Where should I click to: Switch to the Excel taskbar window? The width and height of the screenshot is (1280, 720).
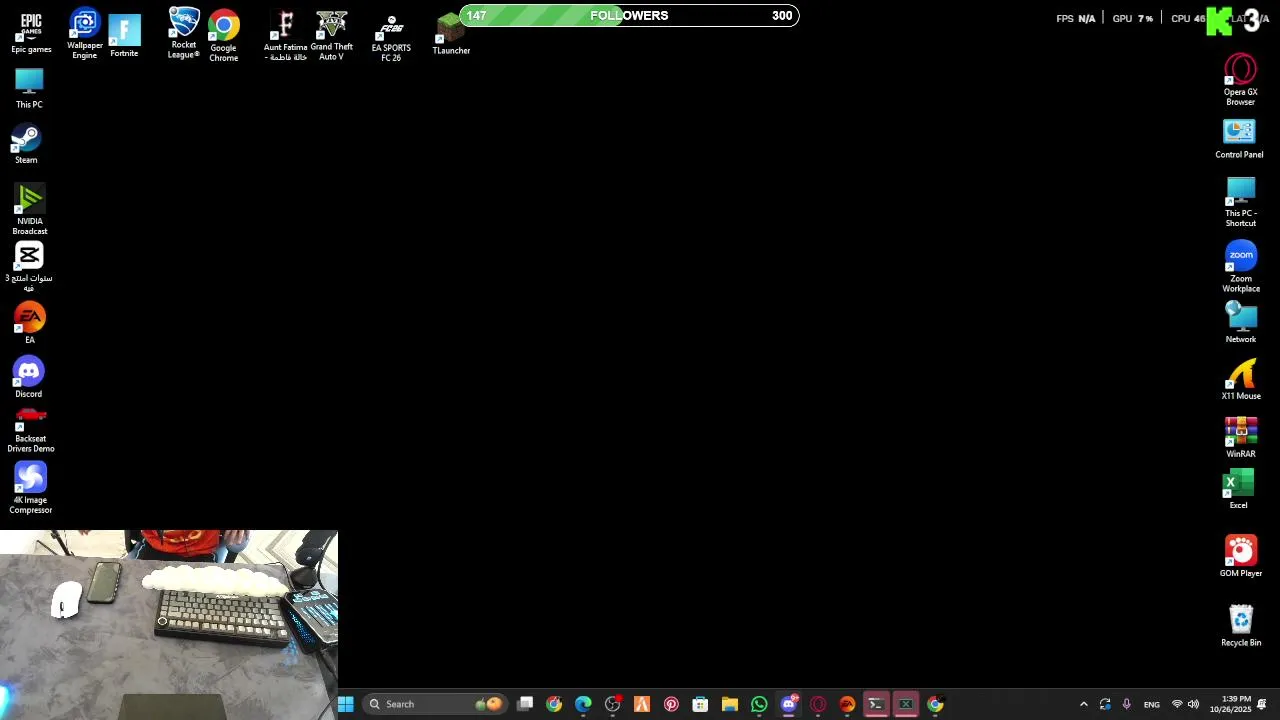tap(906, 704)
